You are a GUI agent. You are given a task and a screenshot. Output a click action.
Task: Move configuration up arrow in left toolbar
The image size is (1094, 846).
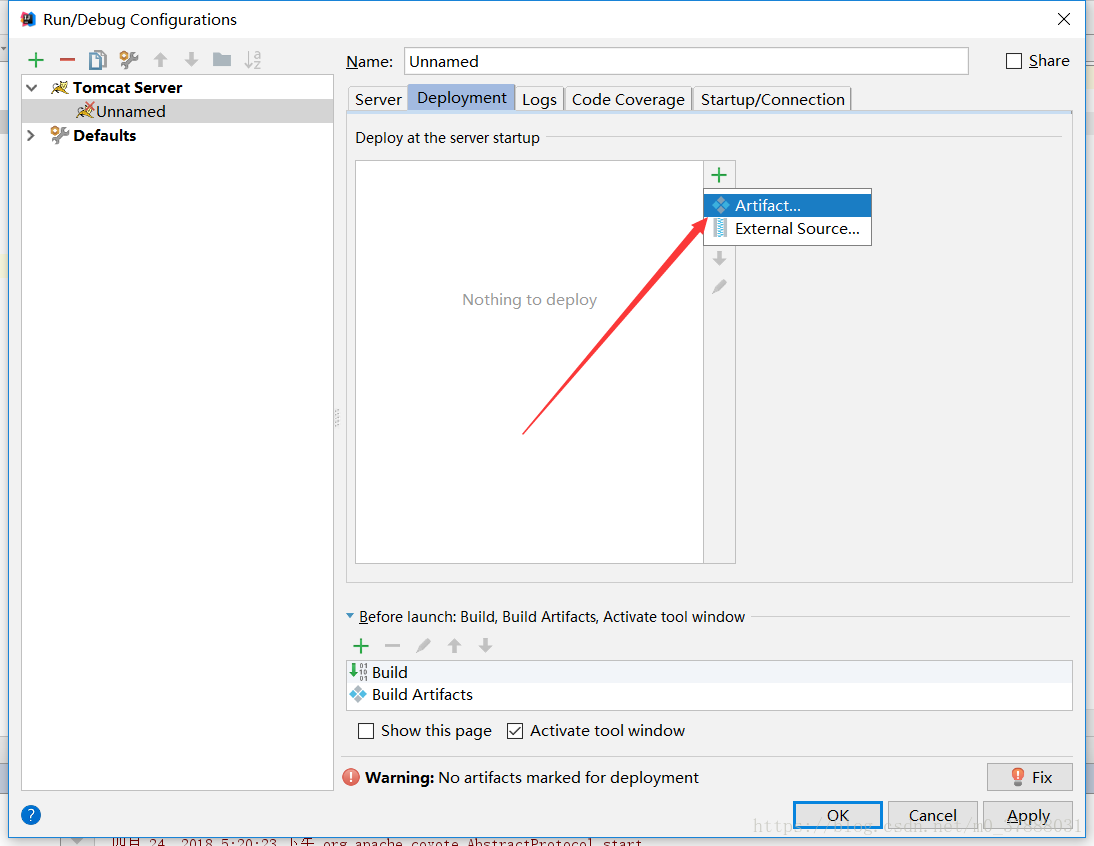(x=160, y=60)
